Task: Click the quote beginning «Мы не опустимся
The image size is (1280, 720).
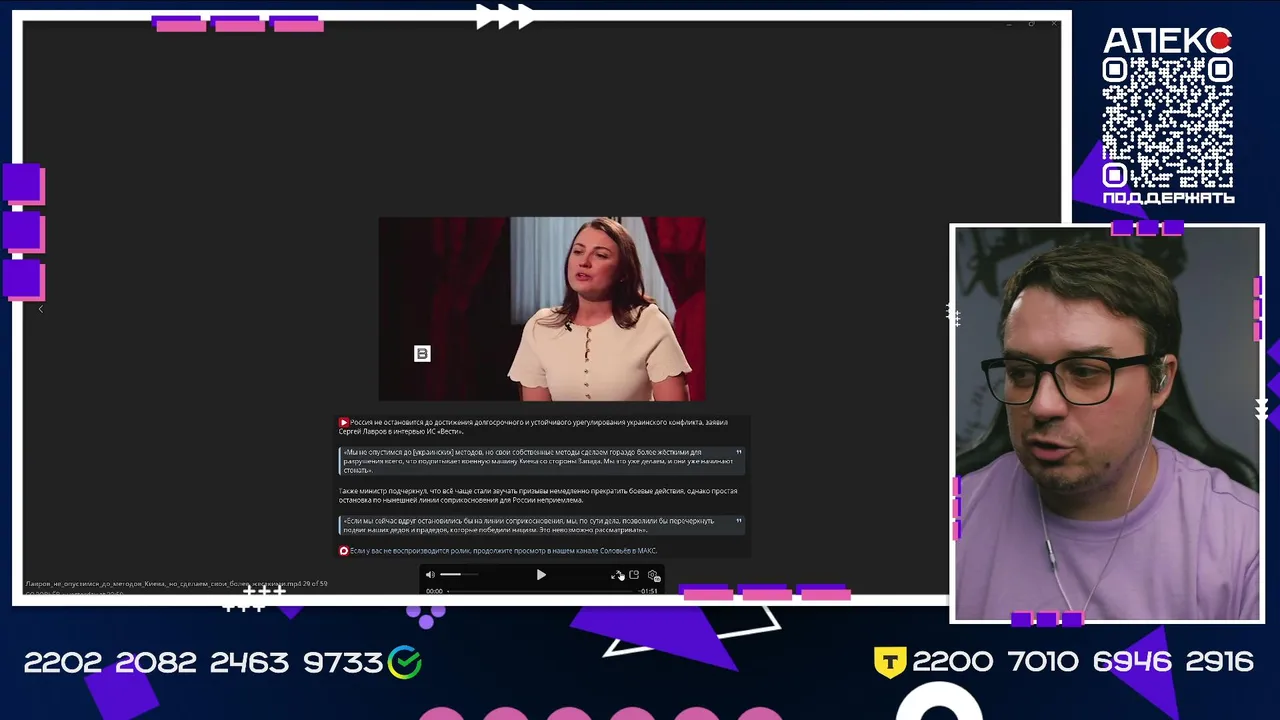Action: click(541, 461)
